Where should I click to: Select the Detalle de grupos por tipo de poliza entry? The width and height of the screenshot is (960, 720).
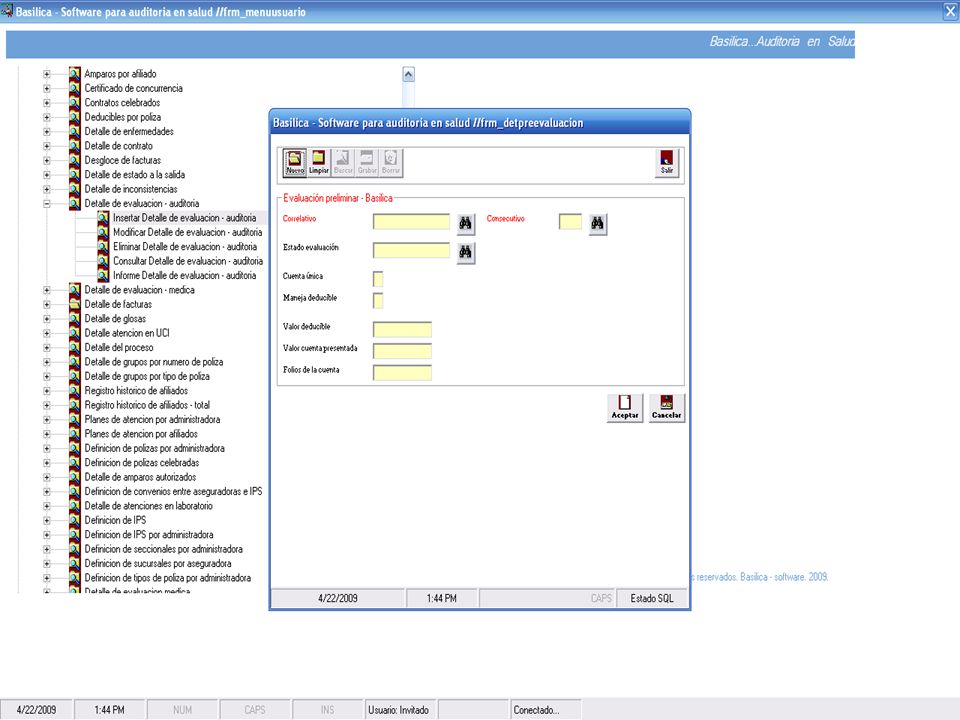pos(147,377)
